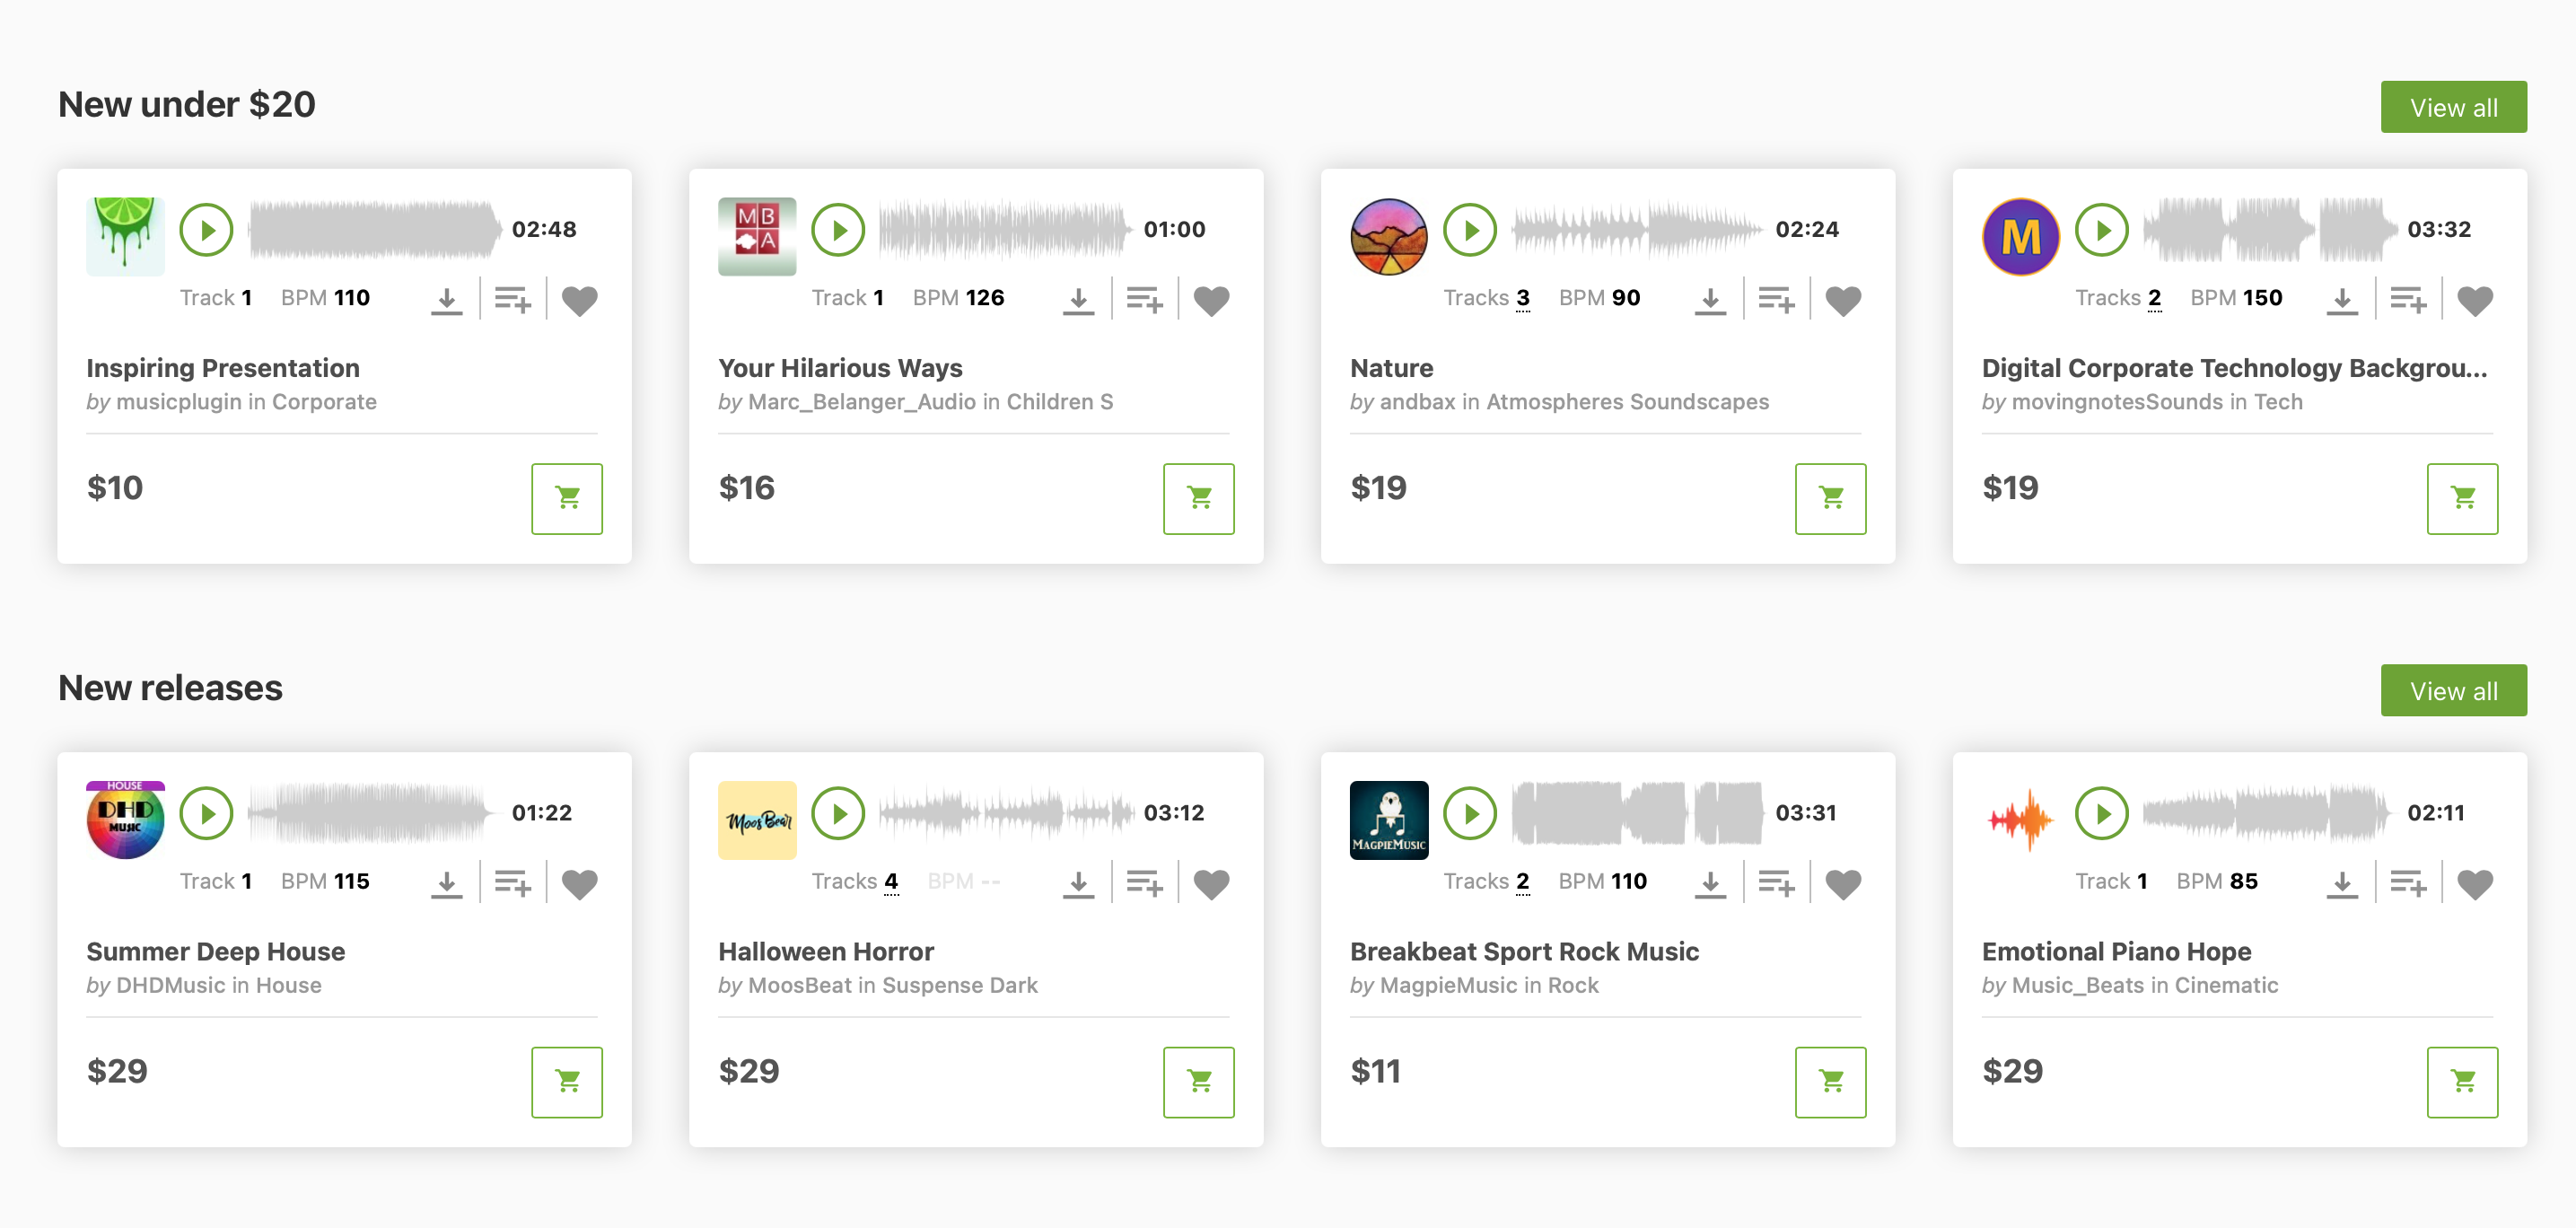This screenshot has height=1228, width=2576.
Task: Play the Halloween Horror preview
Action: [838, 813]
